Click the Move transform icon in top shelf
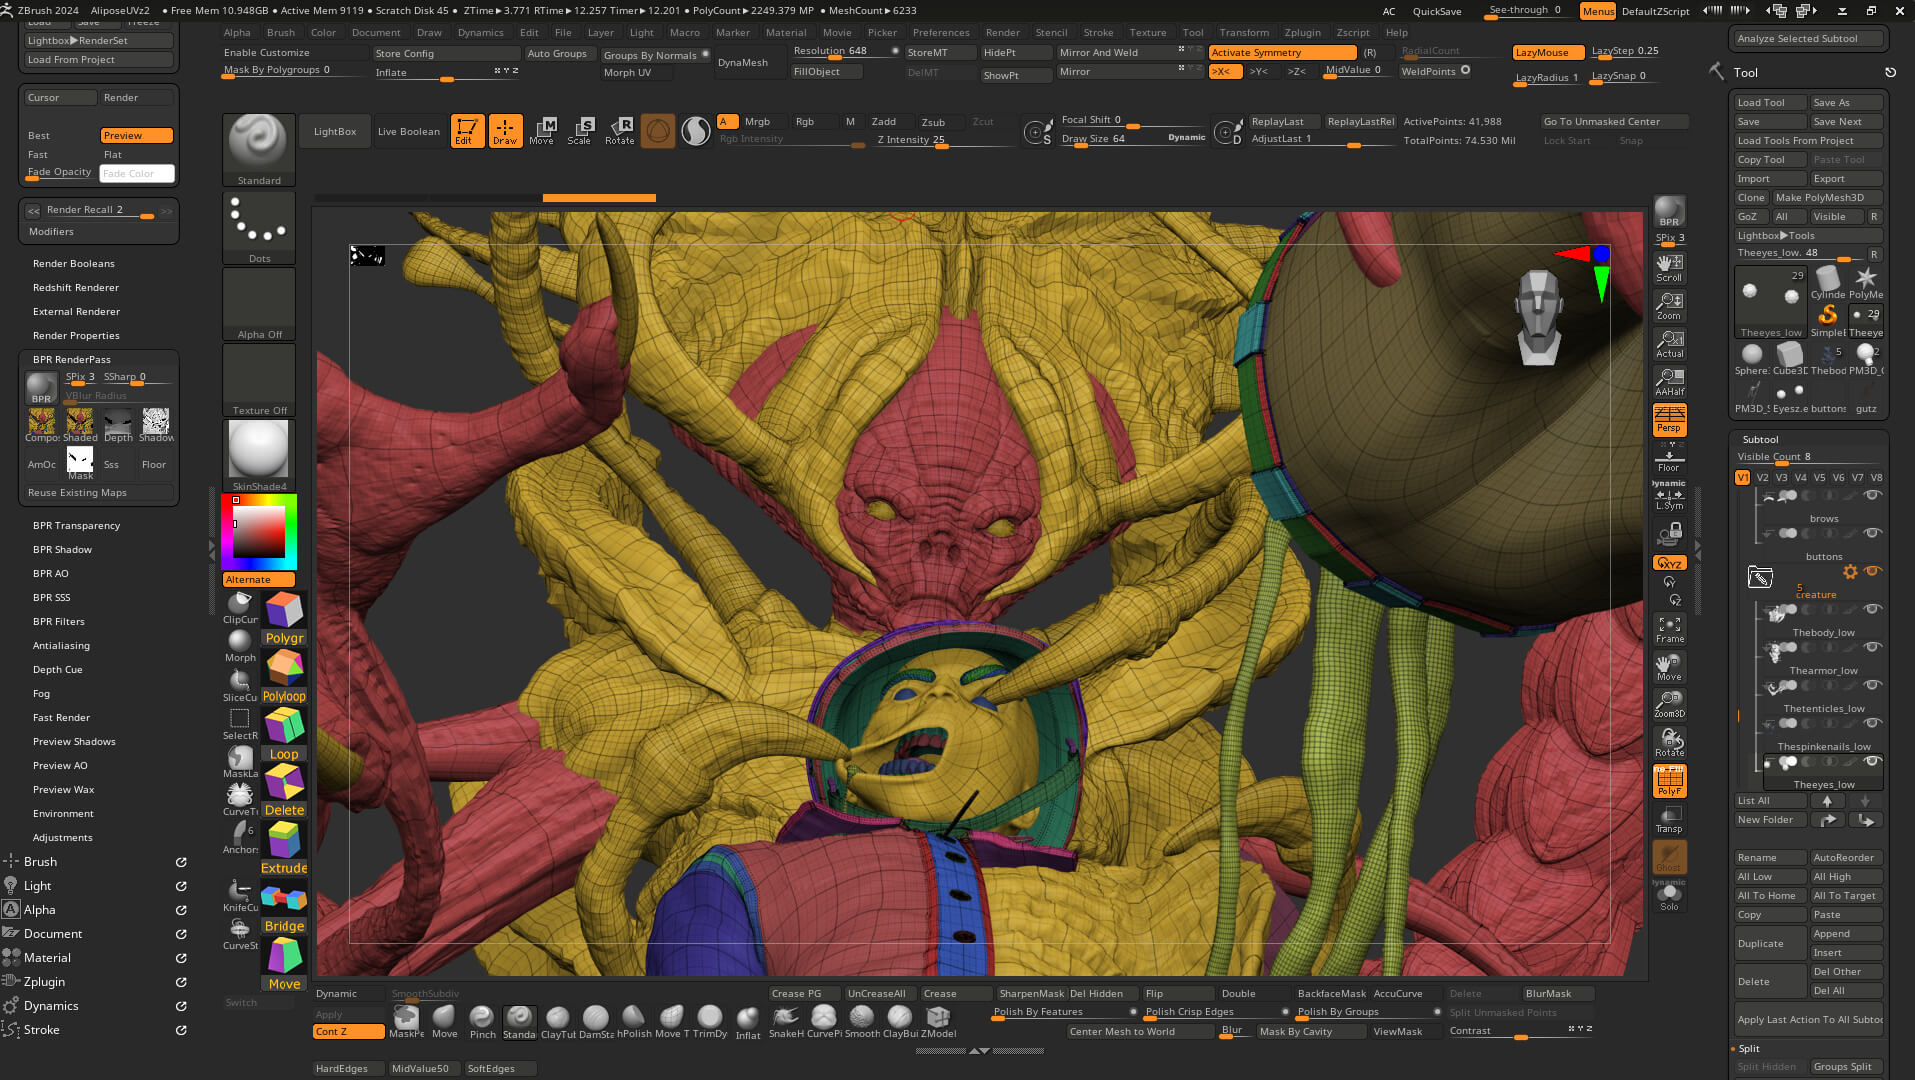 click(x=542, y=131)
